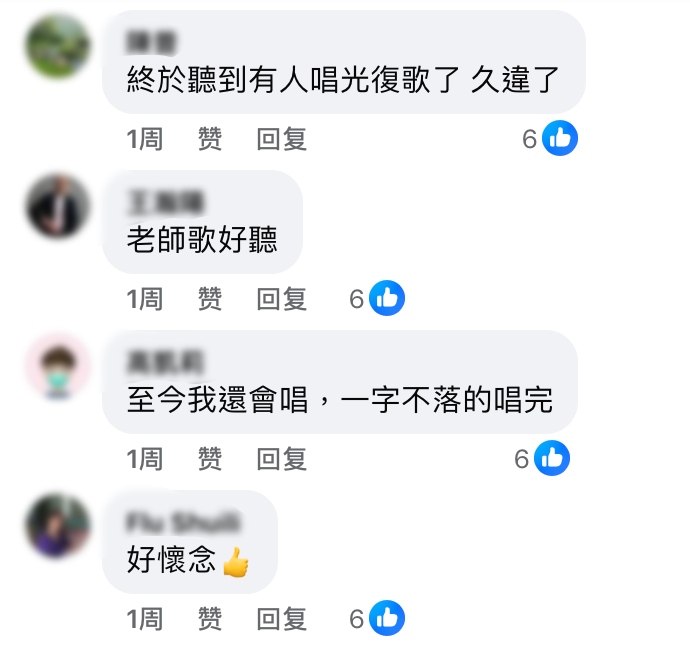Open 1周 timestamp of 老師歌好聽 comment
The image size is (690, 646).
coord(145,299)
